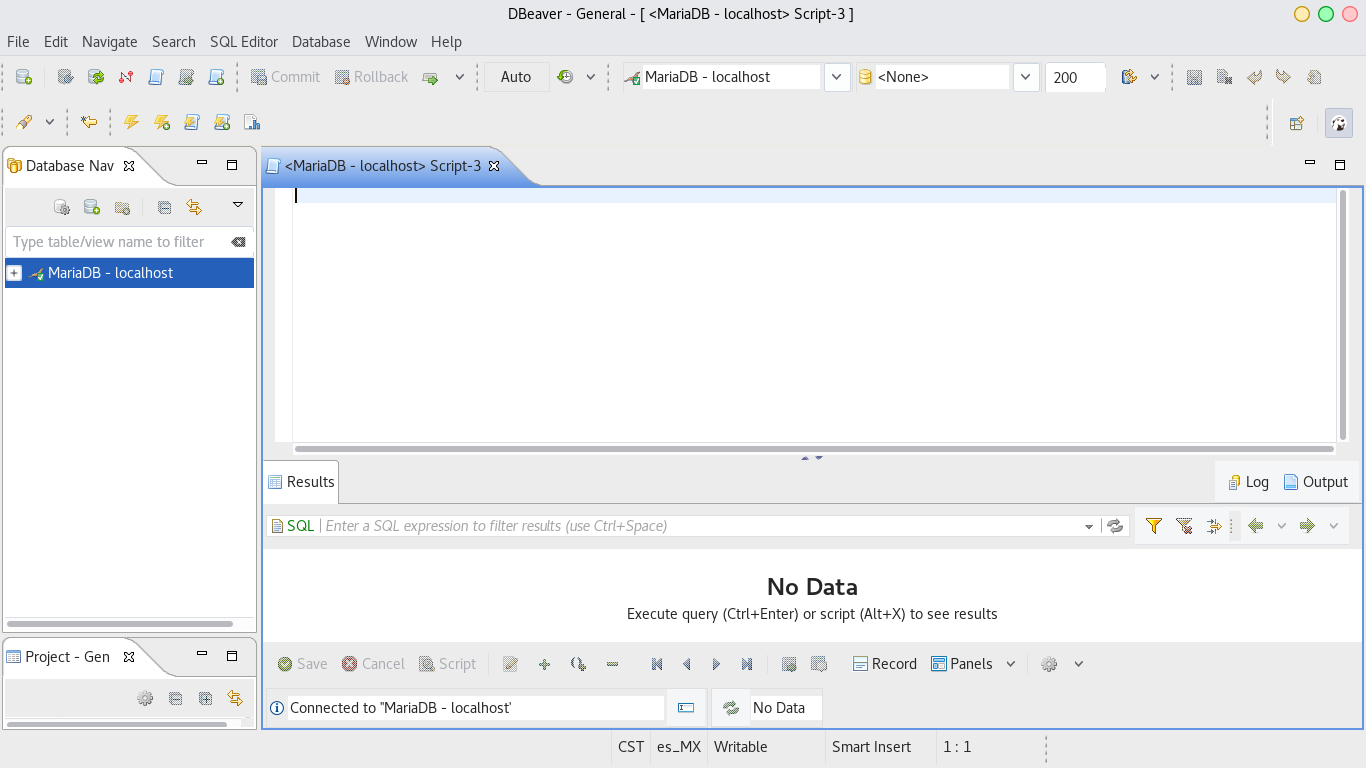Click the SQL filter expression field

tap(702, 526)
